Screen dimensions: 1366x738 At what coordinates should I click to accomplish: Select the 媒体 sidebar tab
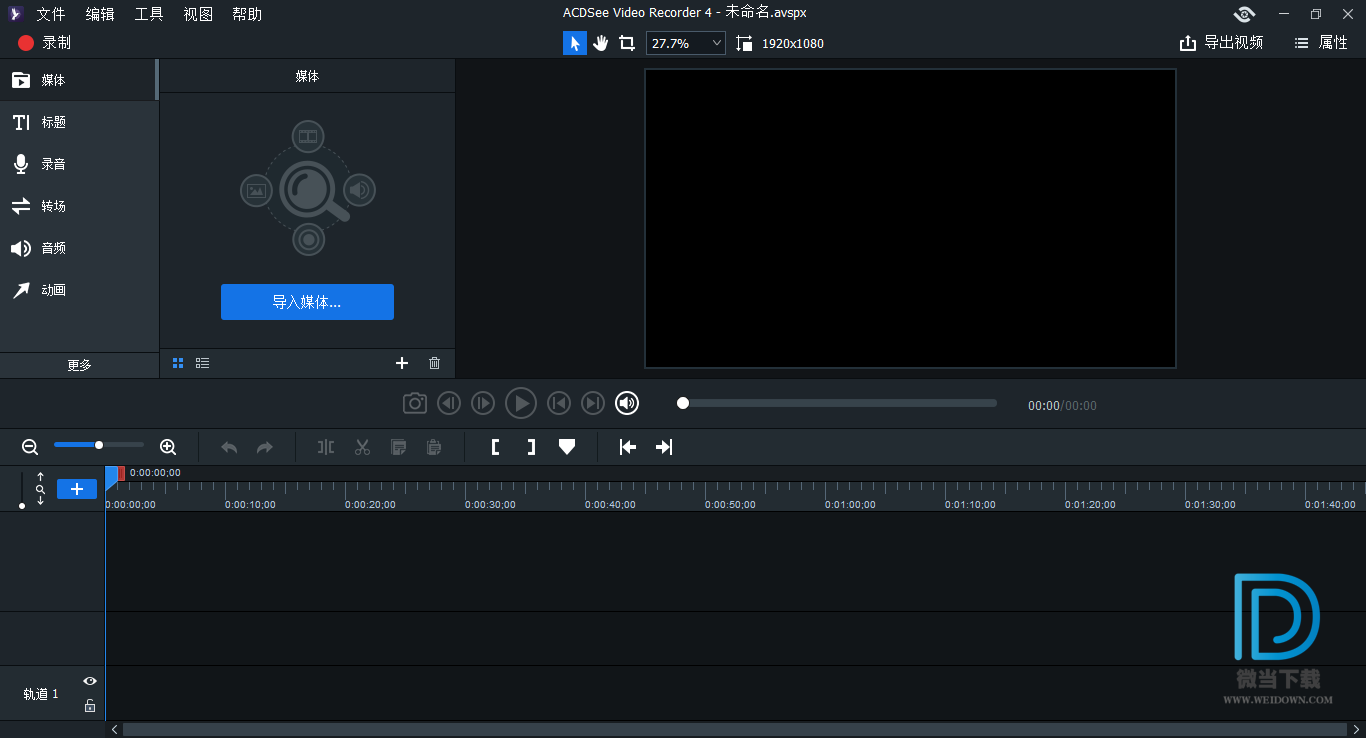79,80
